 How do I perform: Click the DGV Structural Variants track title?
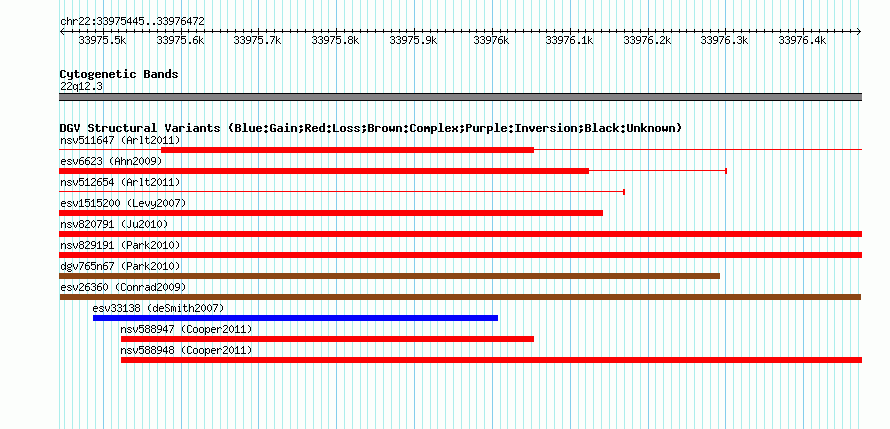tap(371, 128)
